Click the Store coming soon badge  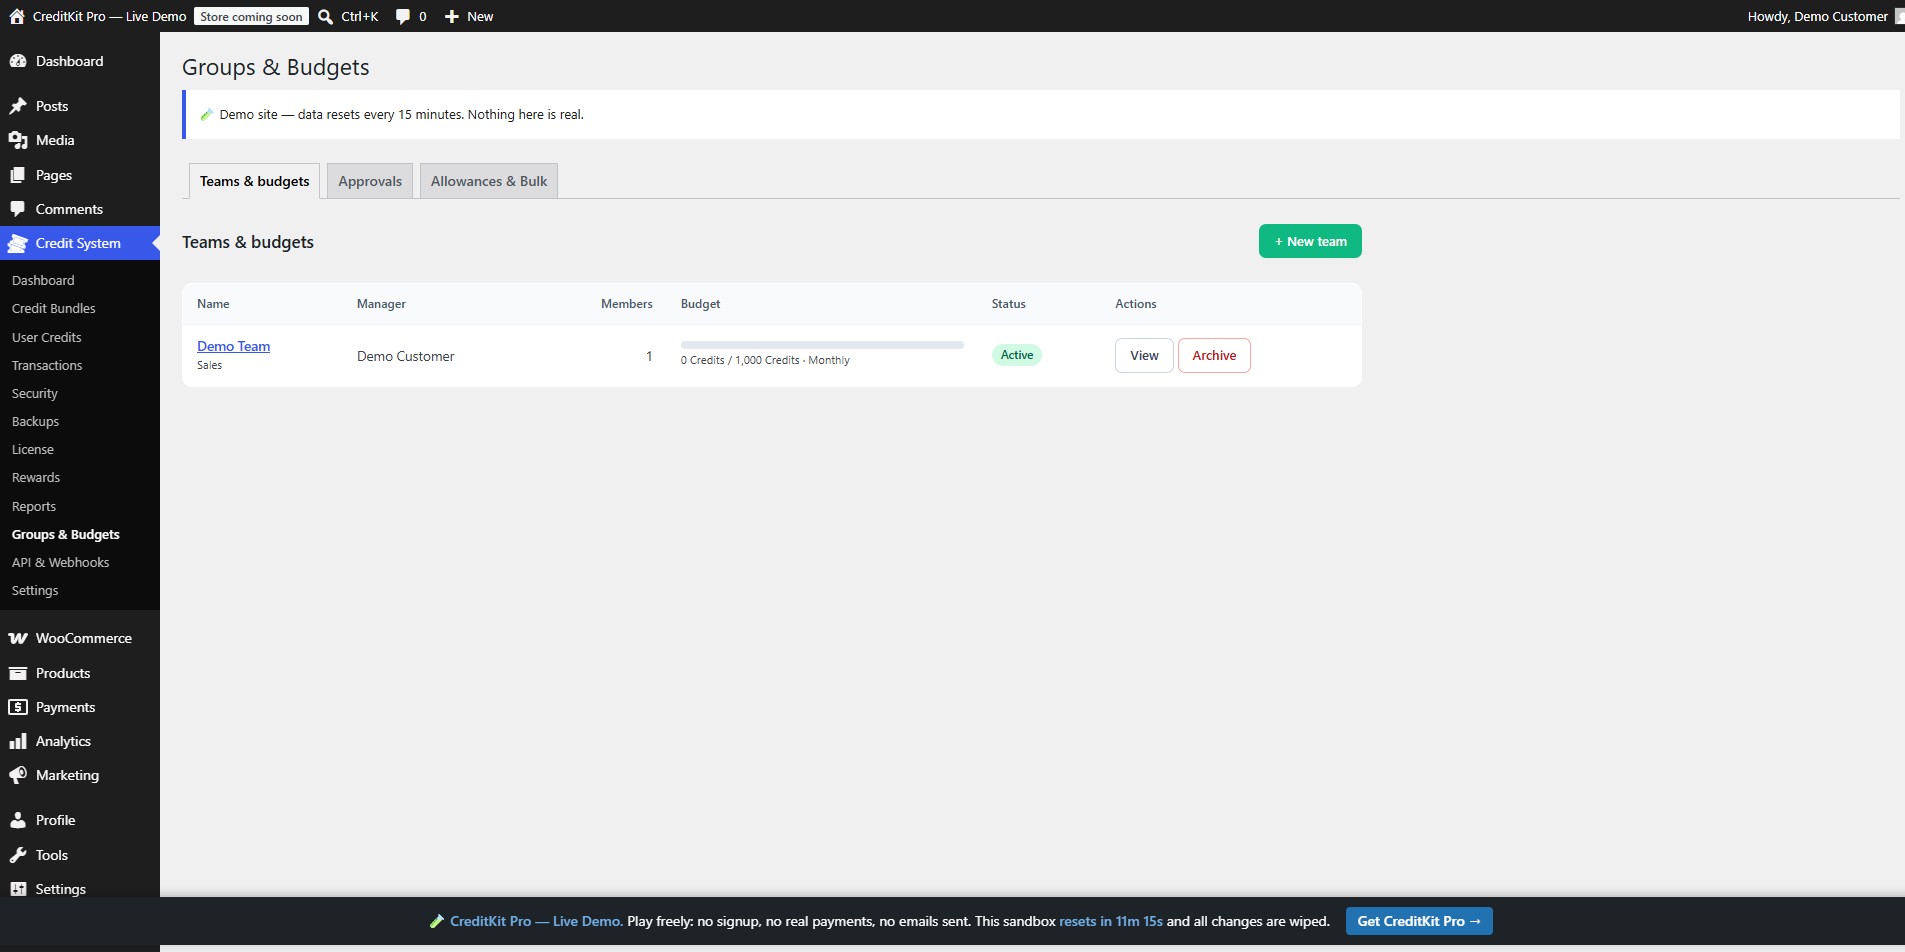(x=251, y=16)
